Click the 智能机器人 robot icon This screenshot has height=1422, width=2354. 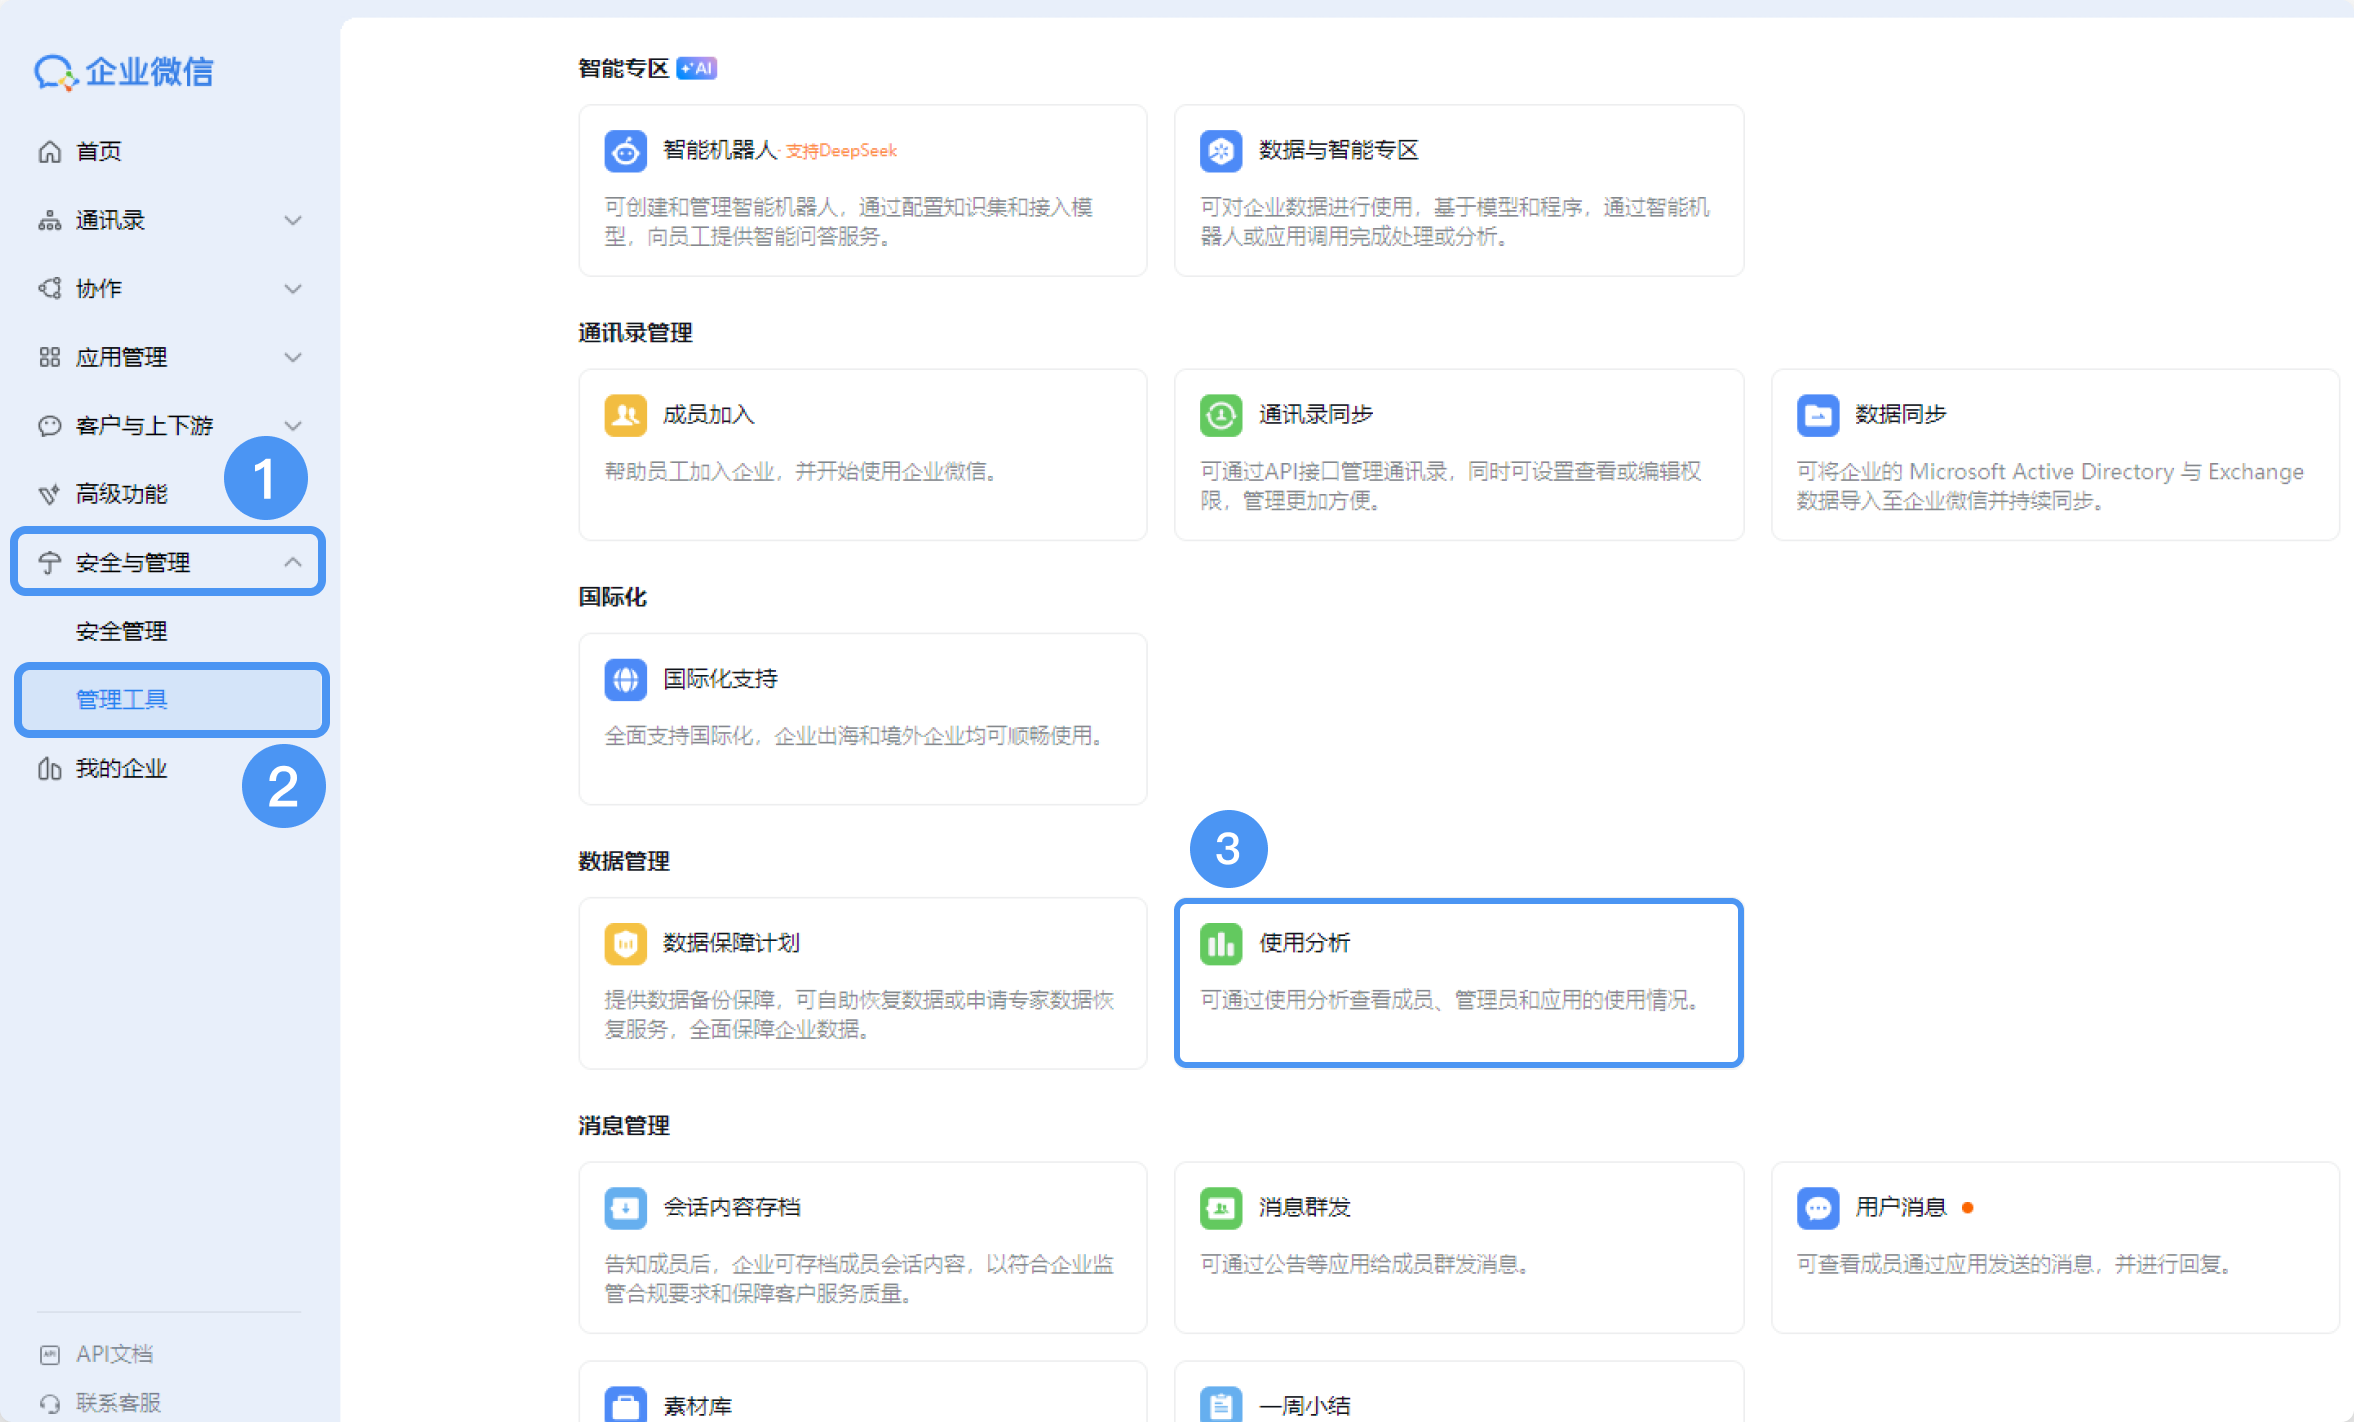click(x=625, y=151)
